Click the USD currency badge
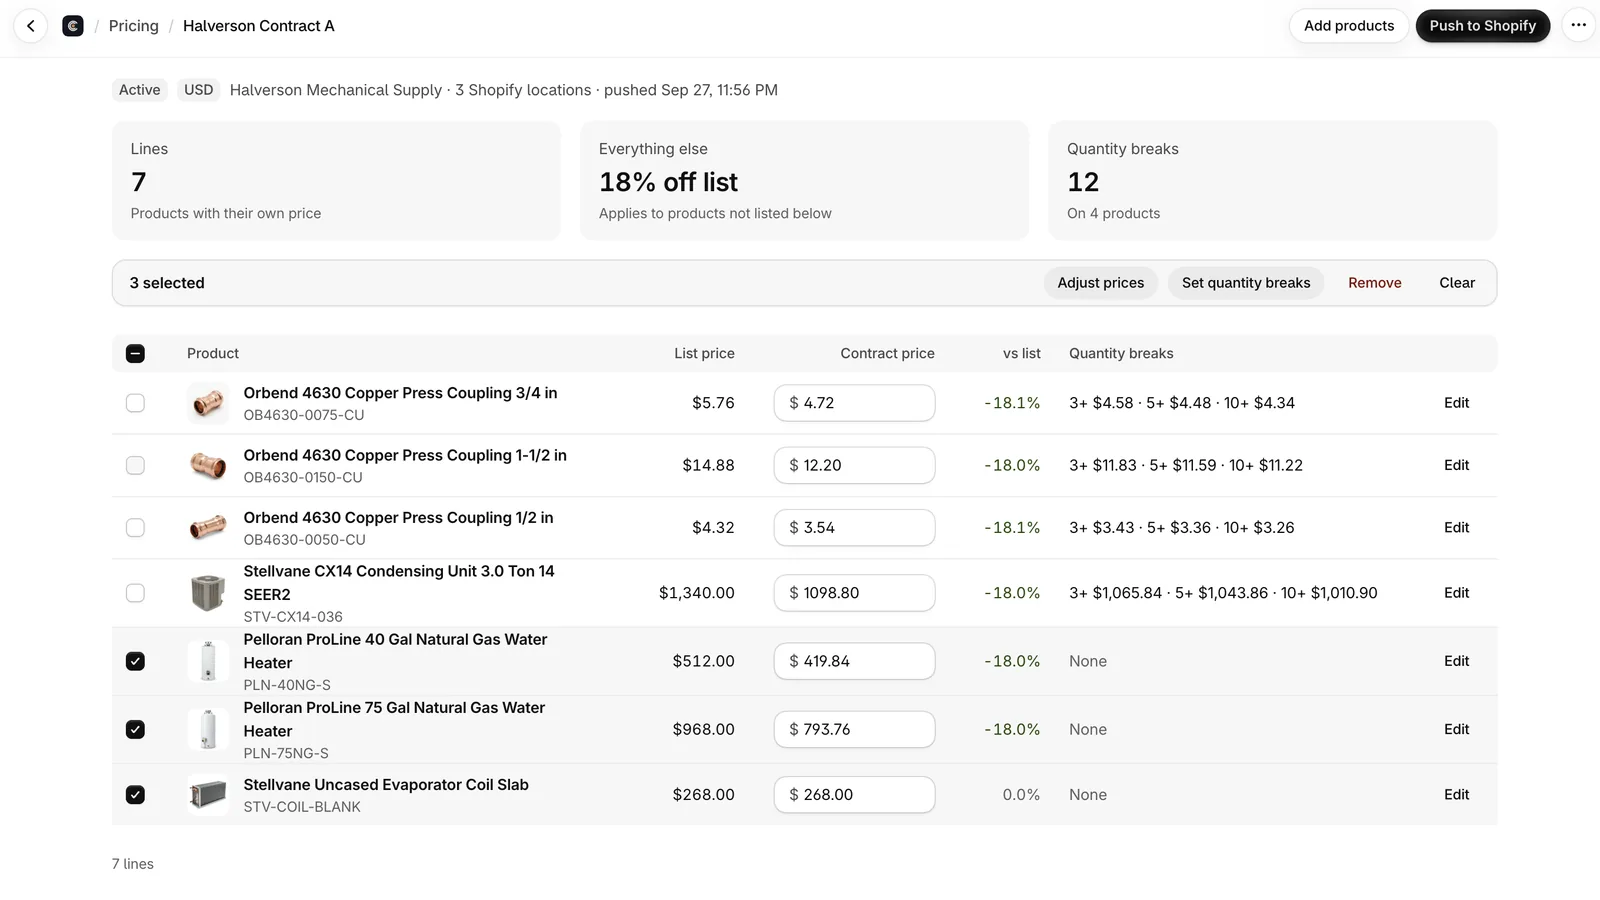 click(199, 90)
